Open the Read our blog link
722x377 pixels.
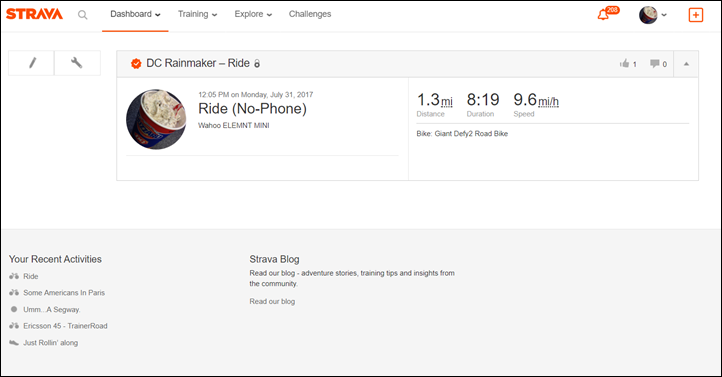[x=272, y=302]
